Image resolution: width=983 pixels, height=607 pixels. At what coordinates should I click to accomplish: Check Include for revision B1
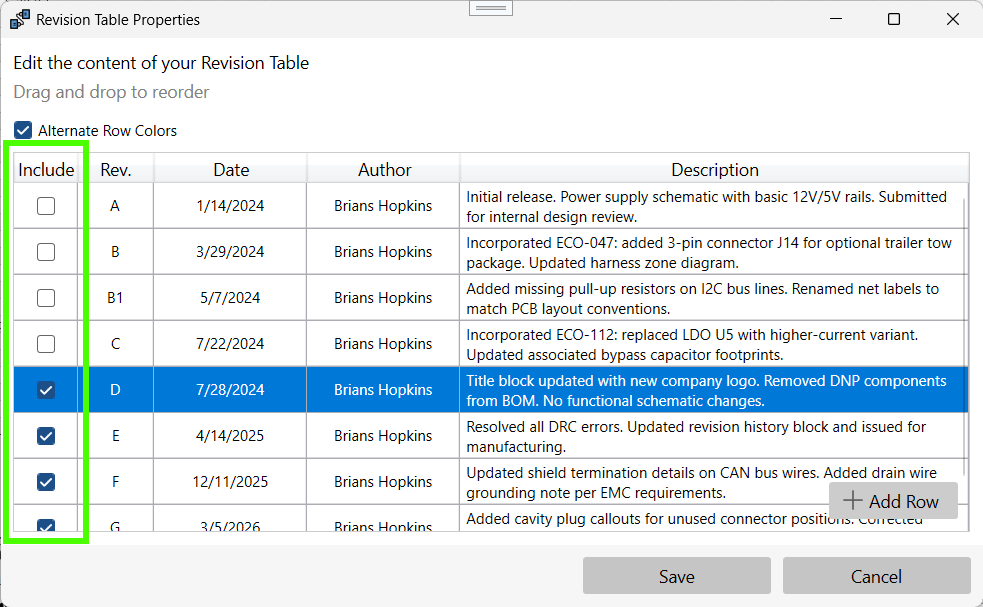(x=46, y=298)
